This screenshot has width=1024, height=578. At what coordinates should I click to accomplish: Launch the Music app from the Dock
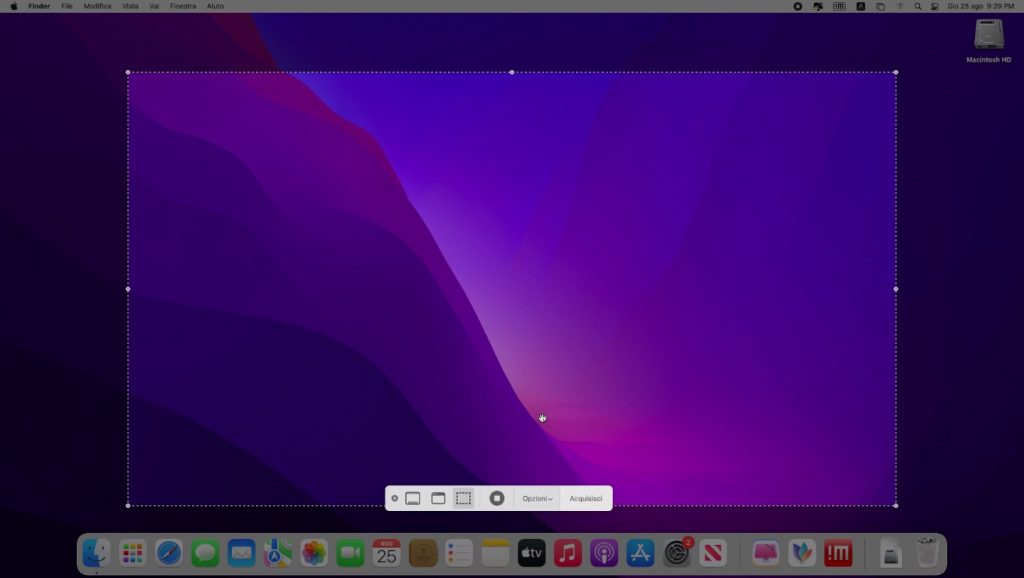tap(568, 552)
